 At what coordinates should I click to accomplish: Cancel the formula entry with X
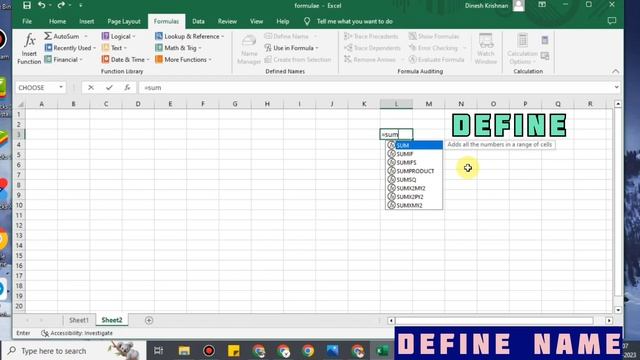click(91, 87)
